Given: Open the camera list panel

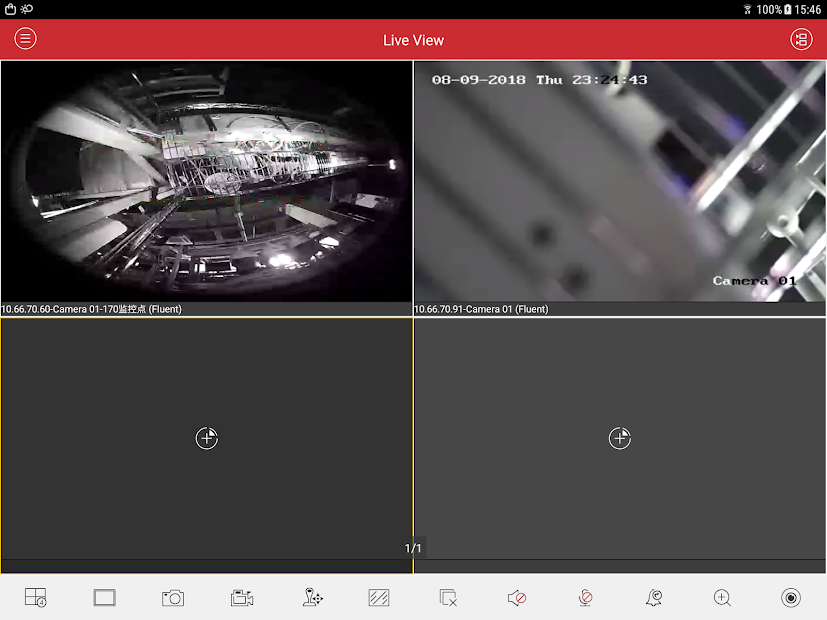Looking at the screenshot, I should pos(802,38).
